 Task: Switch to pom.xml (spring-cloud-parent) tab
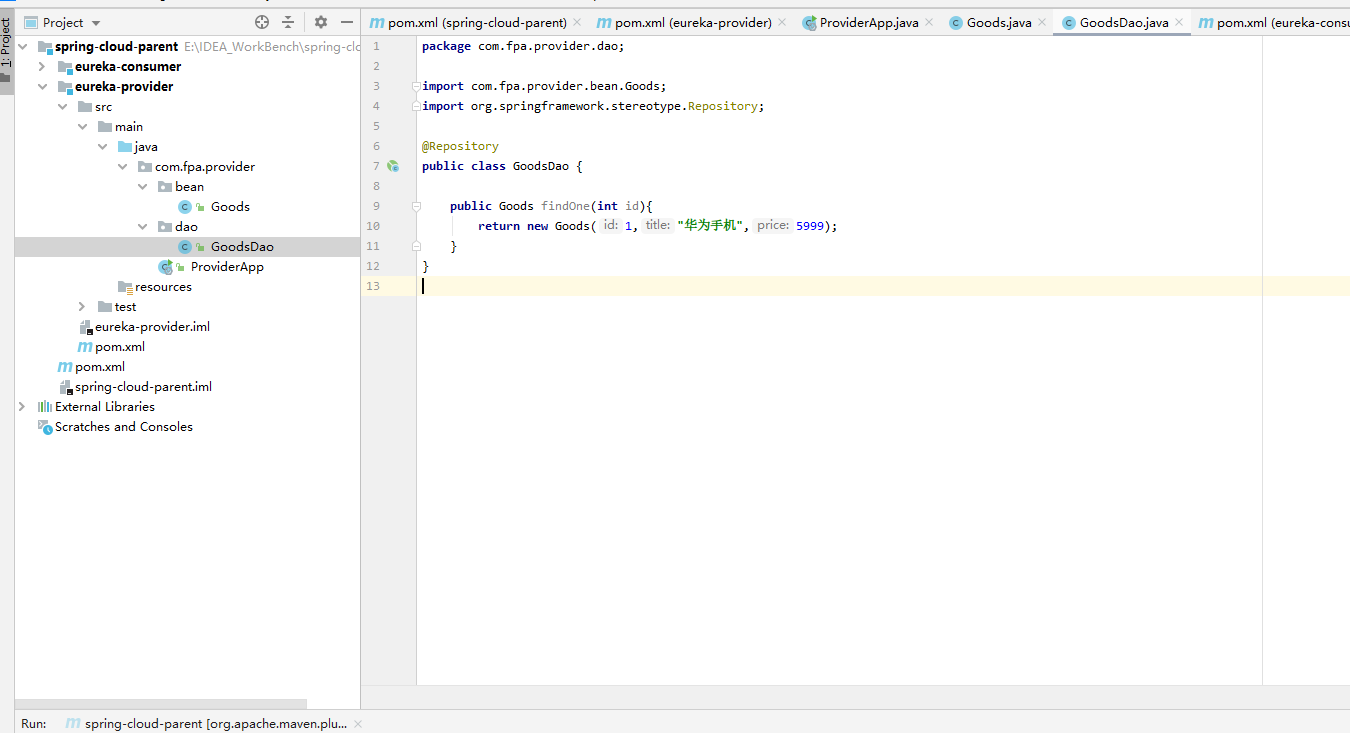(477, 22)
